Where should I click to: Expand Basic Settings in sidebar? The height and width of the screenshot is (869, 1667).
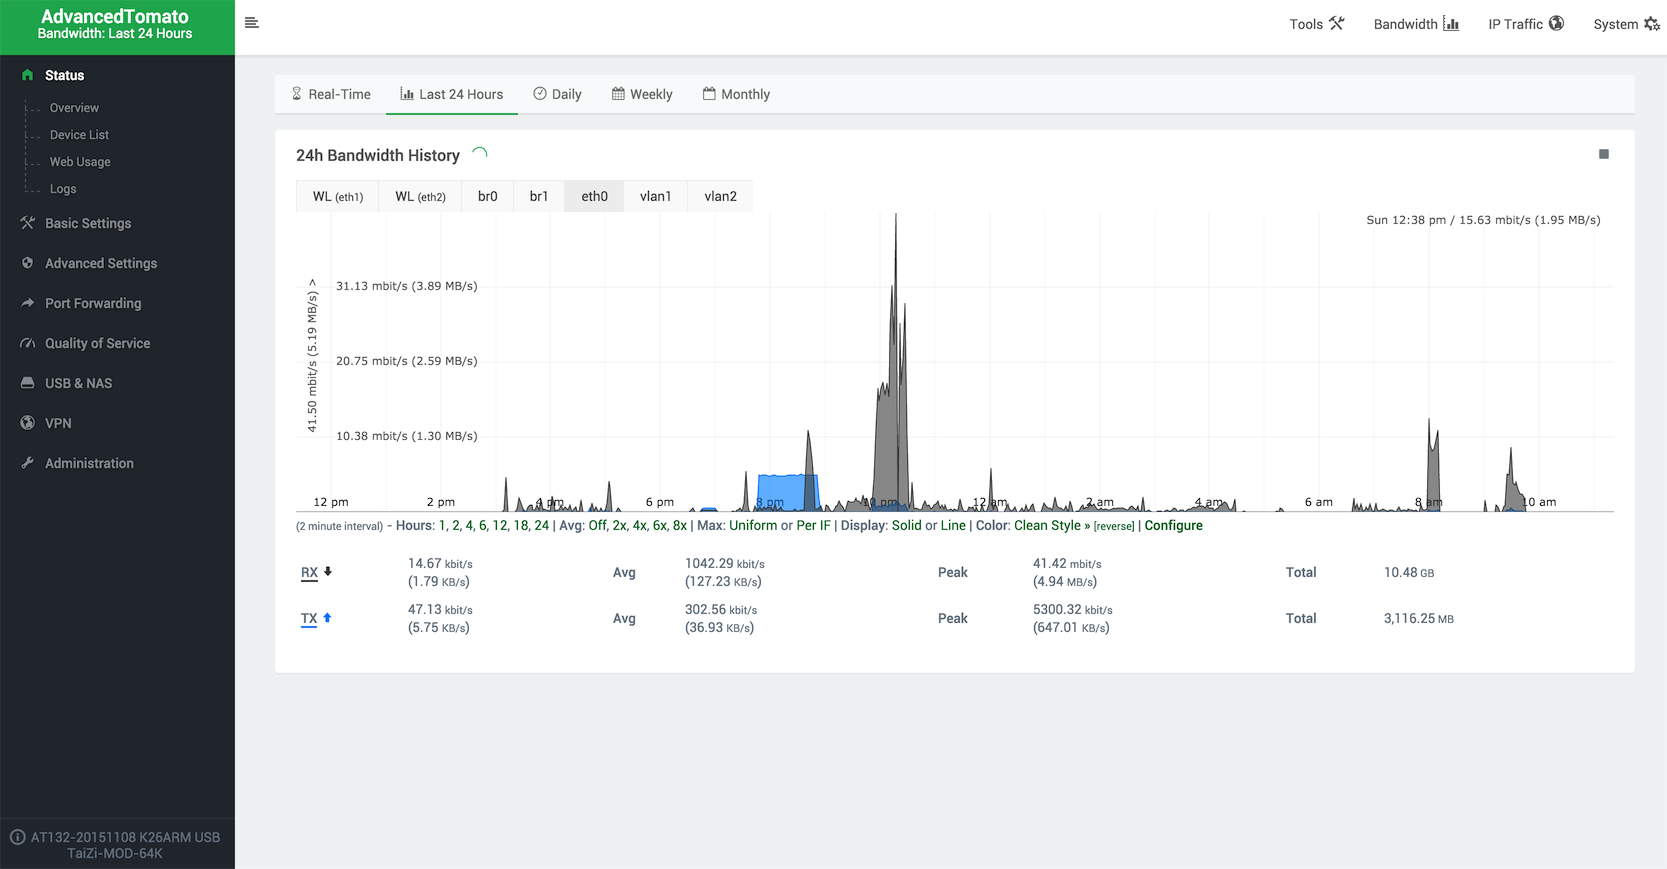pos(117,223)
